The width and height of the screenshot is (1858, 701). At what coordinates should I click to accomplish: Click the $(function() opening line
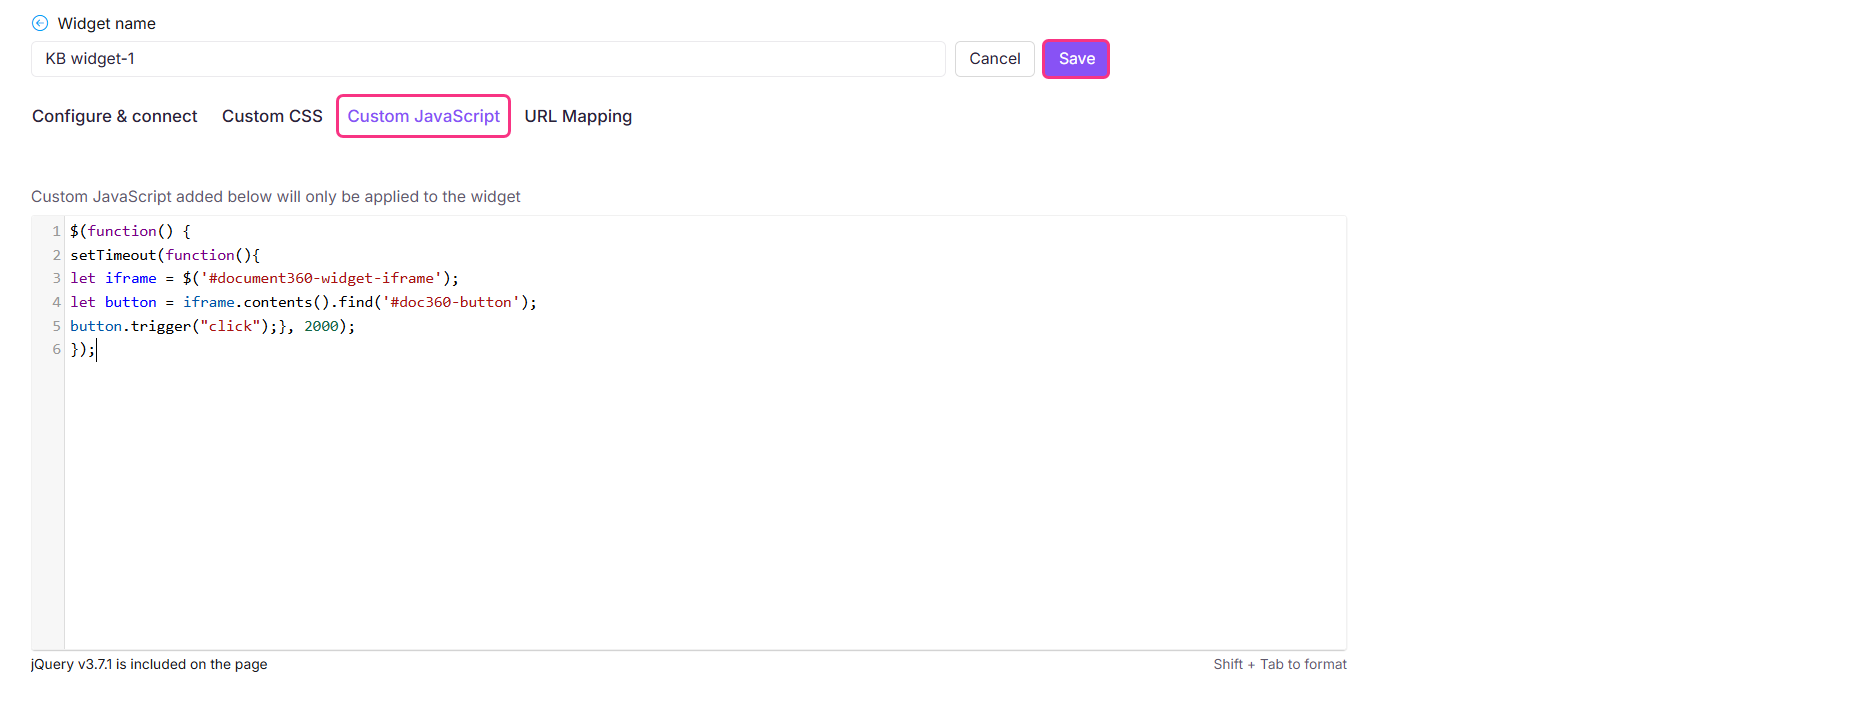(130, 231)
